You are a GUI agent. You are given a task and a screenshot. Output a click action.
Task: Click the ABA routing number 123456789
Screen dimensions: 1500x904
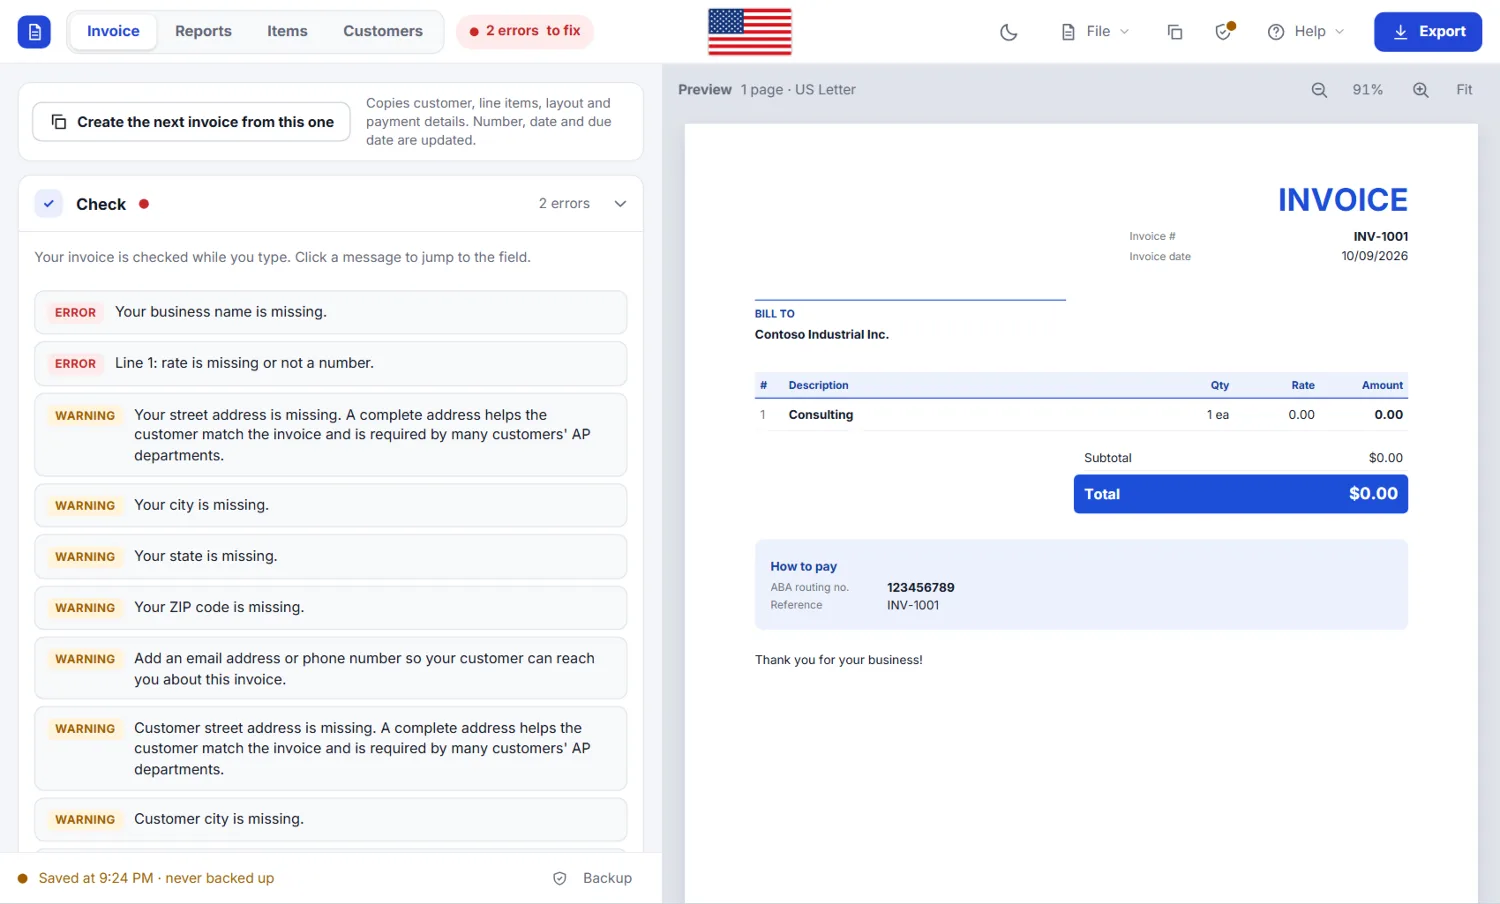click(x=921, y=588)
